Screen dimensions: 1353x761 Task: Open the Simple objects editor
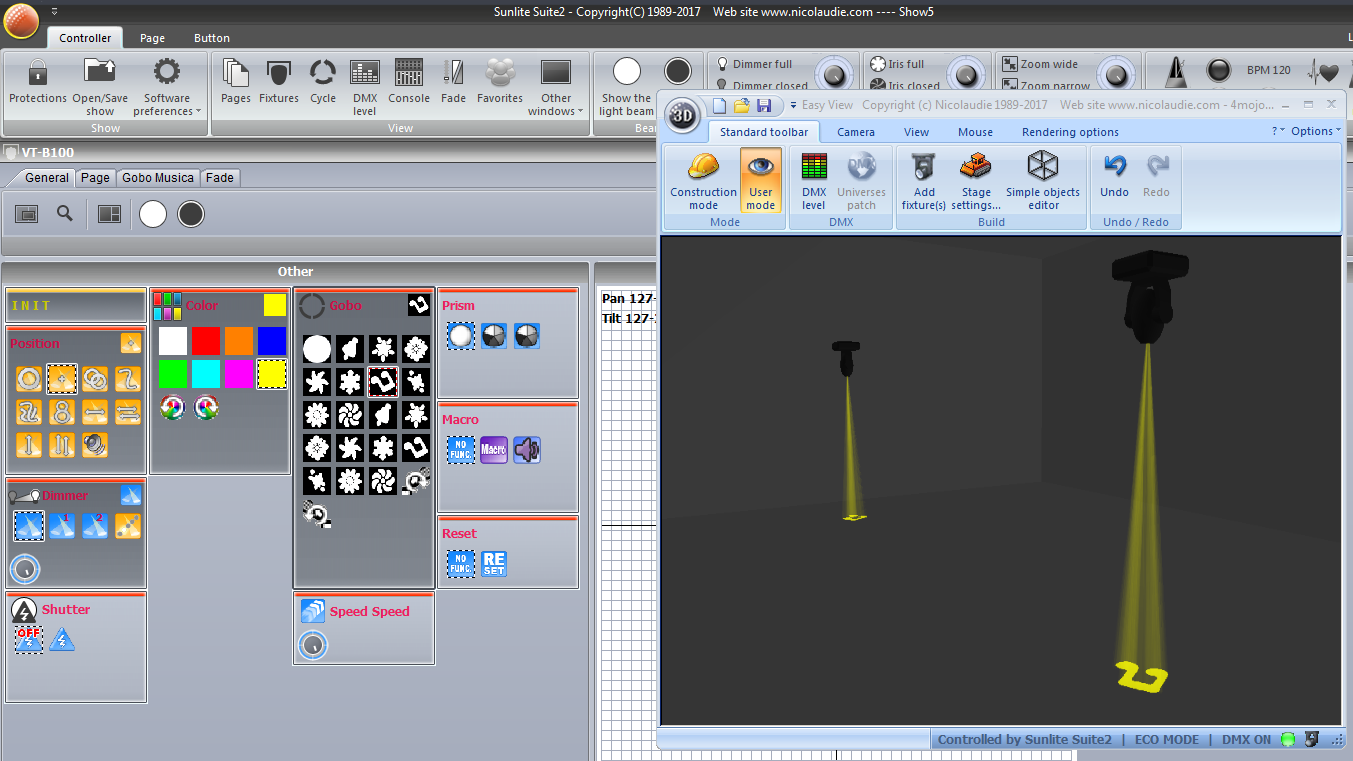[x=1043, y=181]
